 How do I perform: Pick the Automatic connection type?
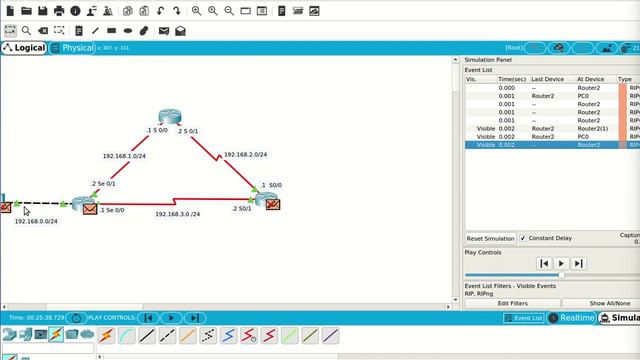(x=106, y=336)
